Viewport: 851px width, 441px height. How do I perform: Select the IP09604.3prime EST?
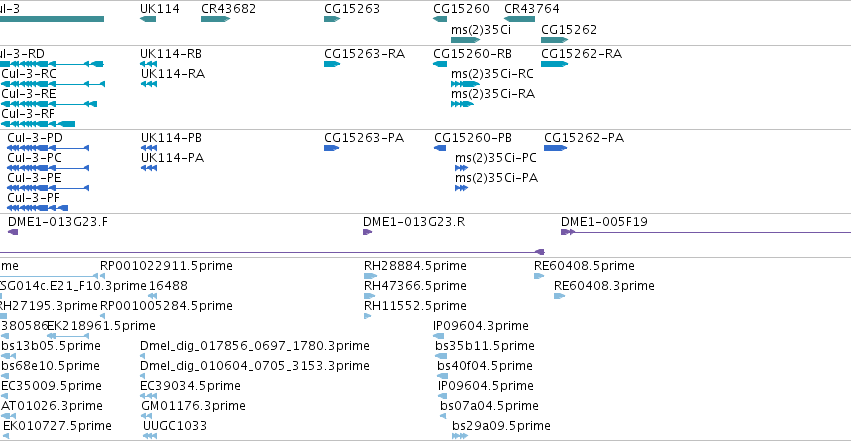pyautogui.click(x=481, y=326)
